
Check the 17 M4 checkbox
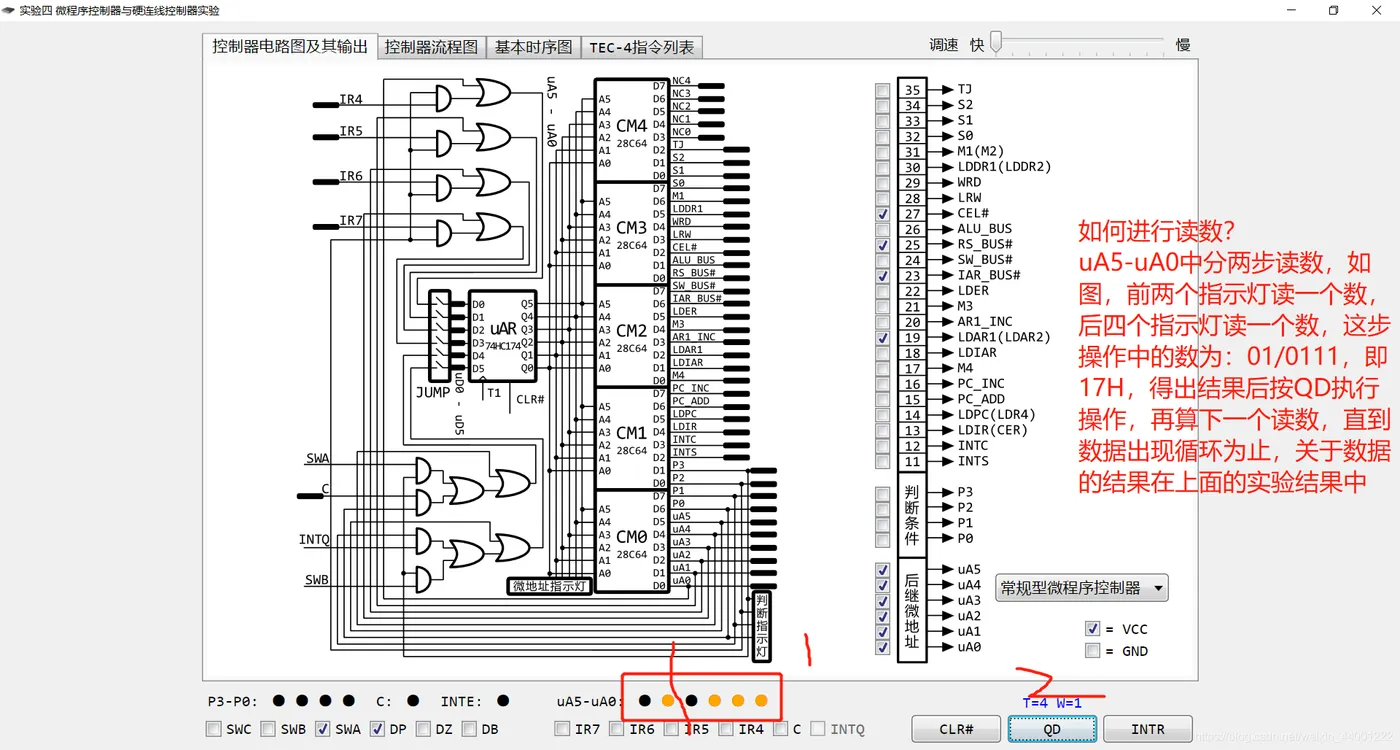click(x=882, y=369)
